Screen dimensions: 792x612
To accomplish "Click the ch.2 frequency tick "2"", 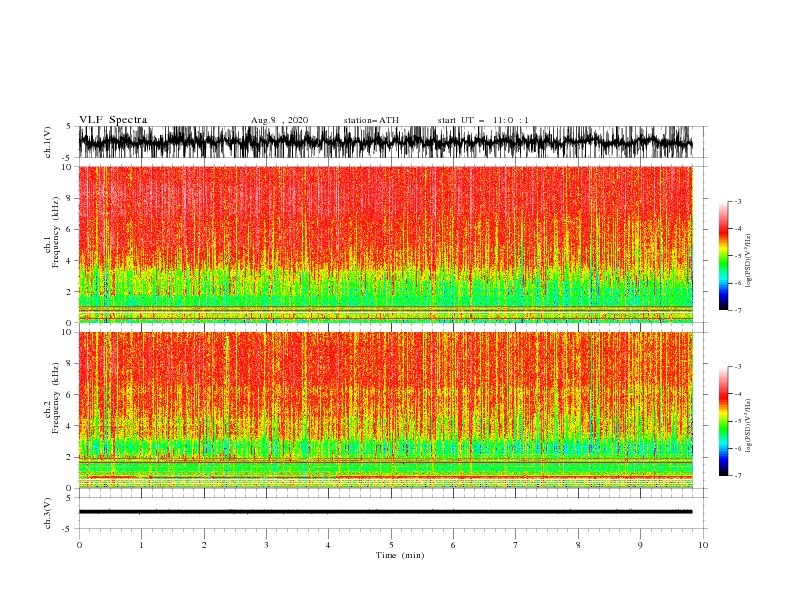I will coord(69,457).
